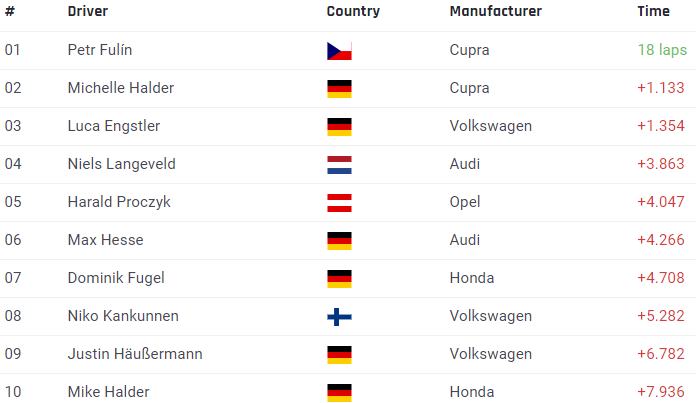Click the +7.936 time for Mike Halder
The image size is (696, 403).
(660, 392)
